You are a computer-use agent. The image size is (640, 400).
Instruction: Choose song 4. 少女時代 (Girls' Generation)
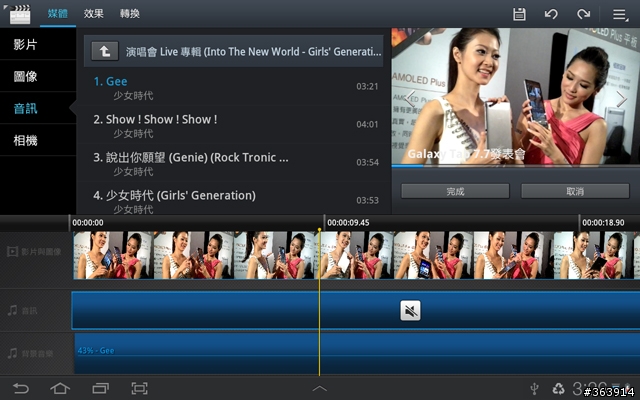[x=233, y=199]
